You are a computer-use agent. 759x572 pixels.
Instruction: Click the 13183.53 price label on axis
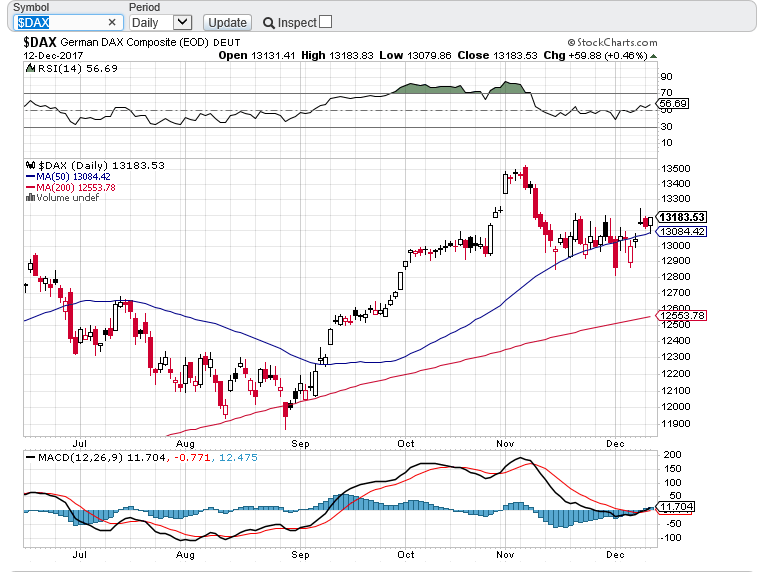682,217
